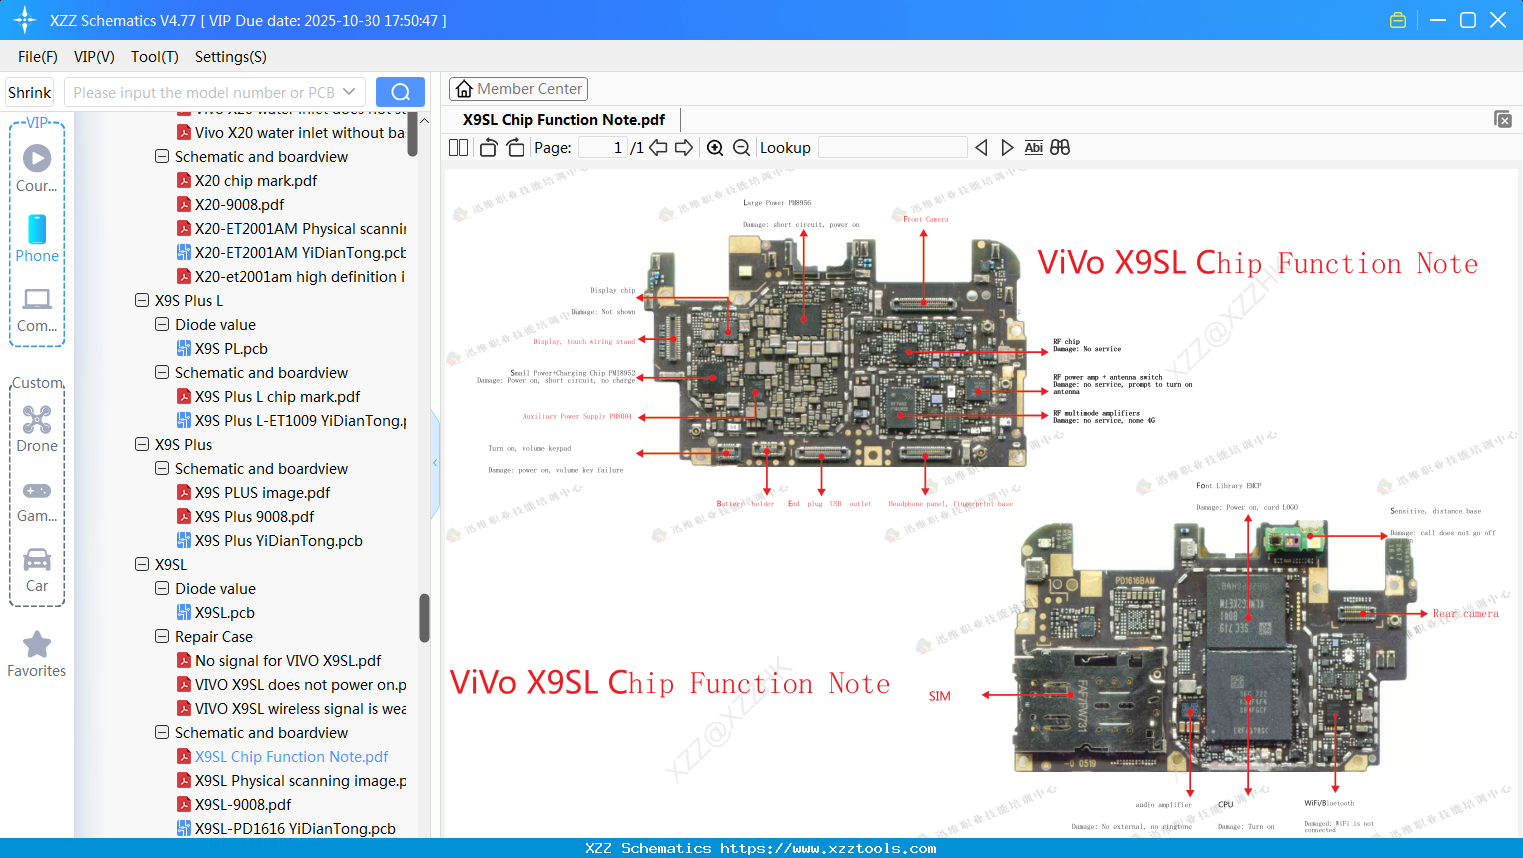
Task: Expand the model search combo box arrow
Action: point(347,91)
